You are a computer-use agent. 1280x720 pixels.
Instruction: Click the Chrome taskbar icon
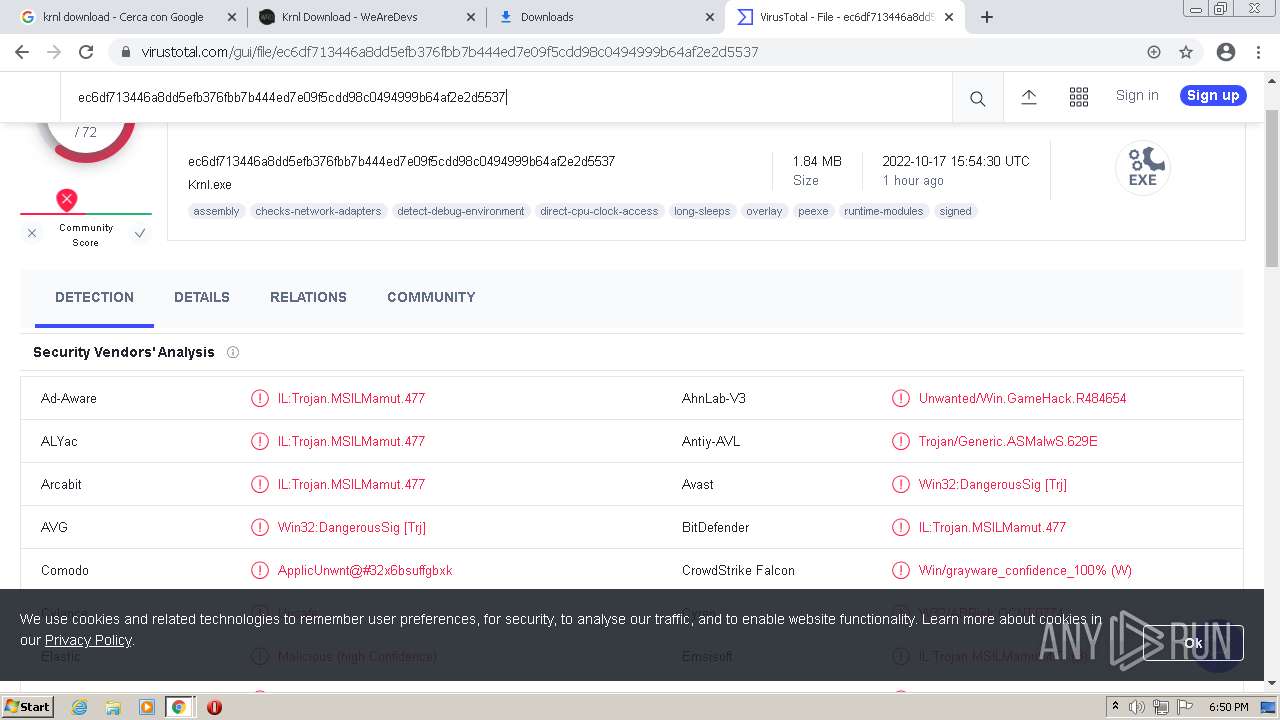pyautogui.click(x=178, y=707)
